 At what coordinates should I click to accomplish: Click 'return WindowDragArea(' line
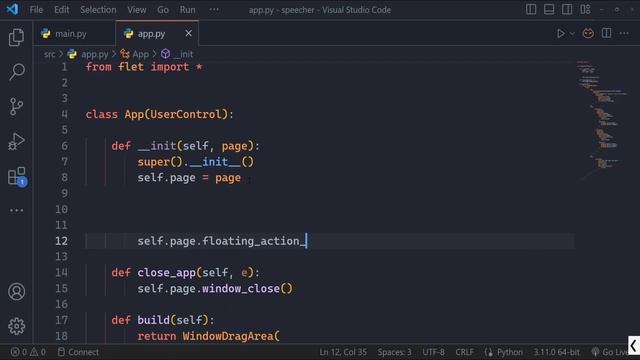pos(209,336)
